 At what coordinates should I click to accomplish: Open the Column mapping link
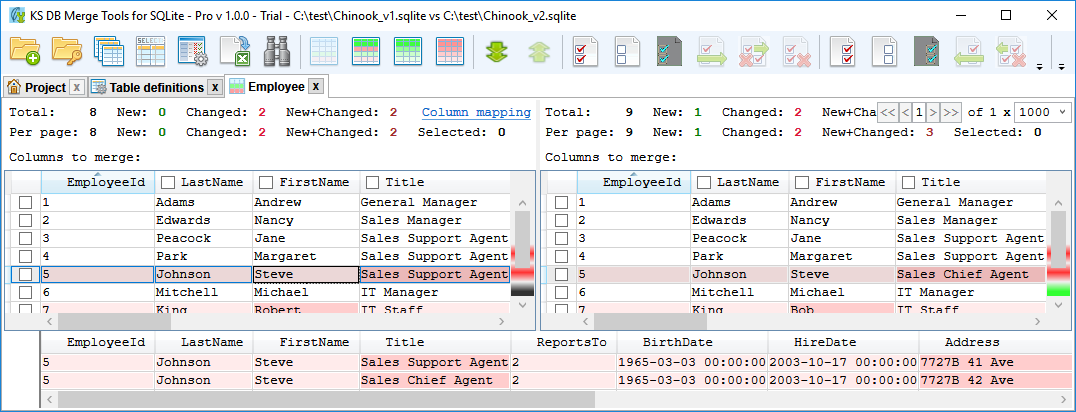[476, 112]
